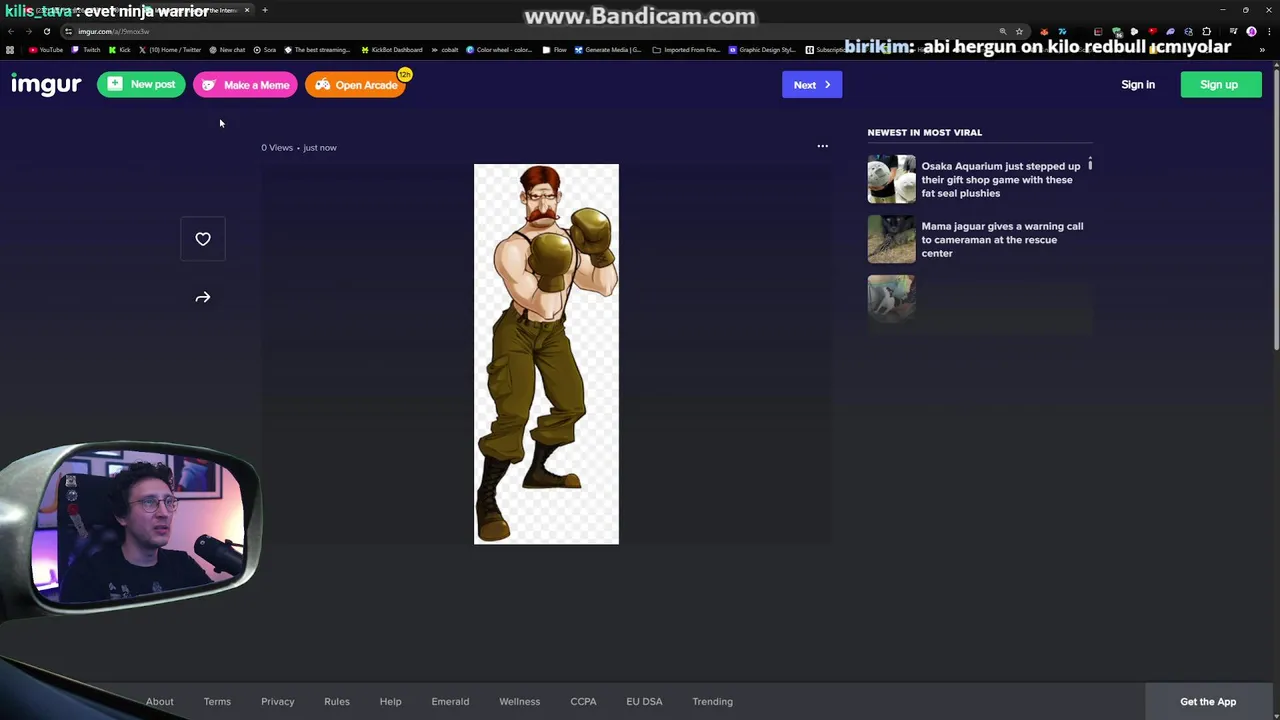Share the post using the arrow icon
This screenshot has height=720, width=1280.
point(203,297)
